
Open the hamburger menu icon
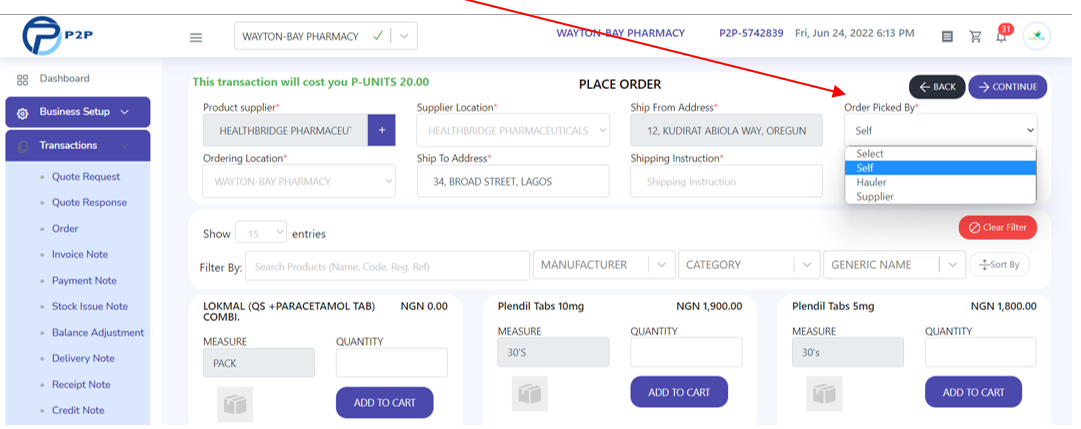pos(196,37)
